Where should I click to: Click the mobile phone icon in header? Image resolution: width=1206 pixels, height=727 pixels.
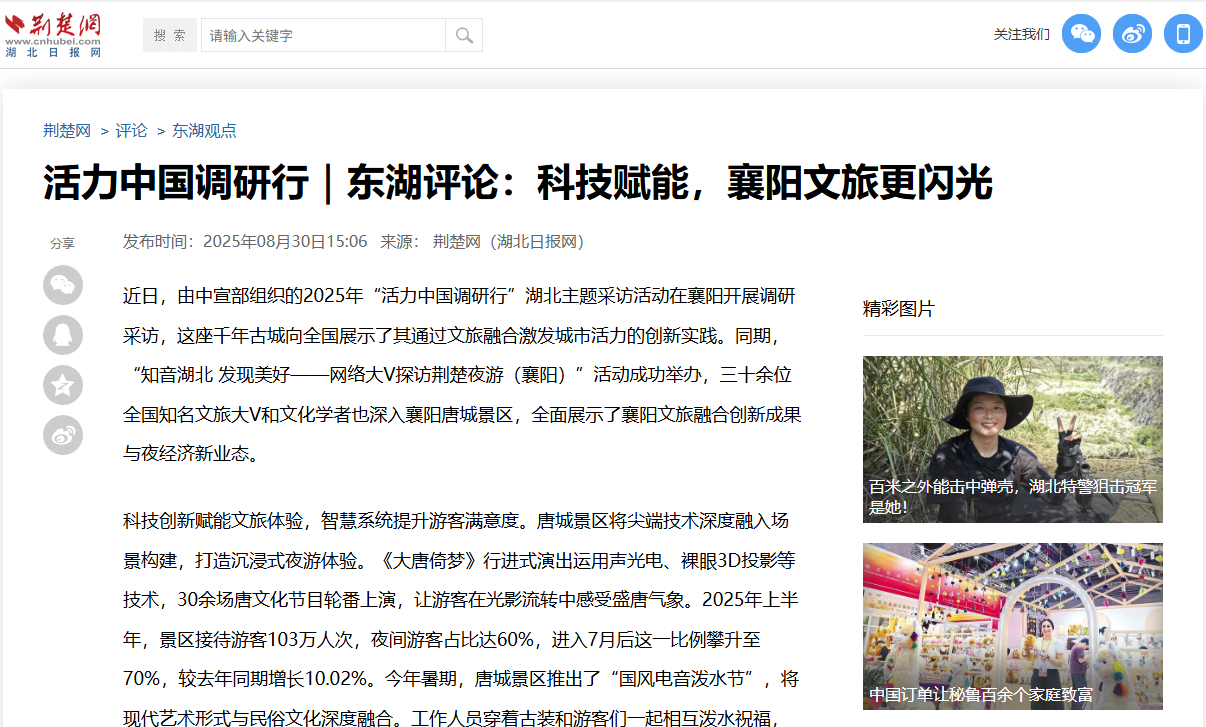pyautogui.click(x=1183, y=34)
